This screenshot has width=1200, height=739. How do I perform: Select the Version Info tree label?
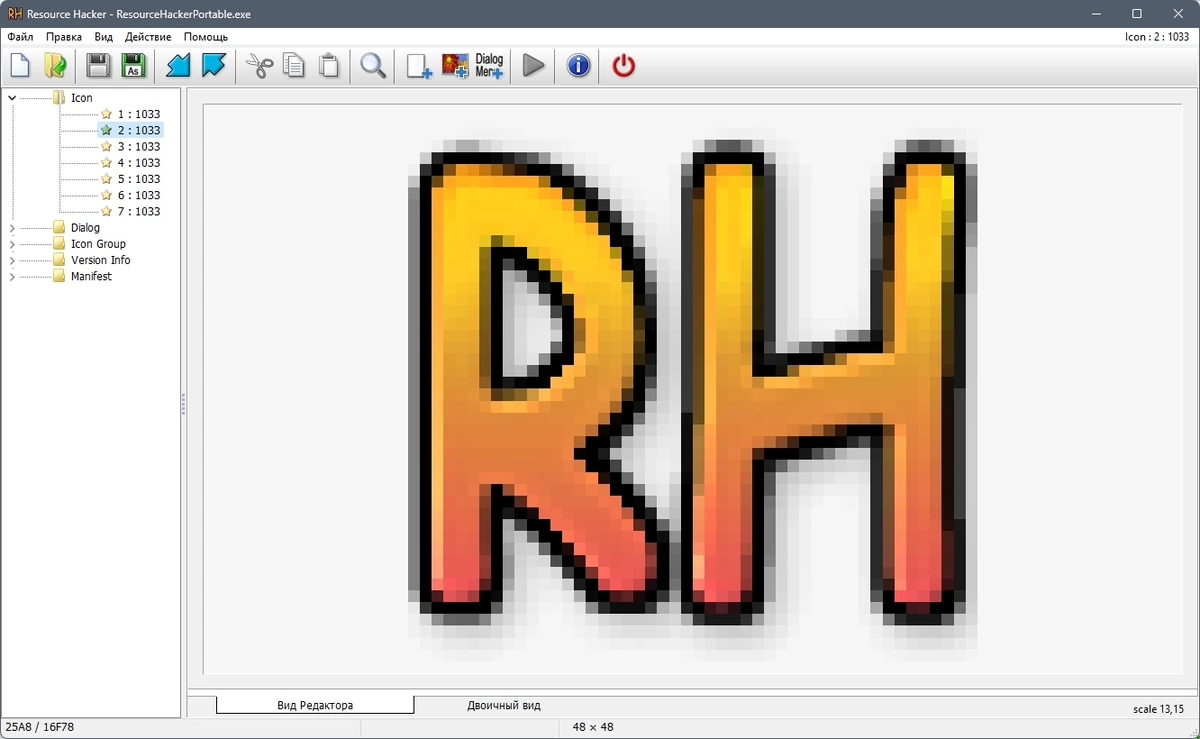coord(101,260)
